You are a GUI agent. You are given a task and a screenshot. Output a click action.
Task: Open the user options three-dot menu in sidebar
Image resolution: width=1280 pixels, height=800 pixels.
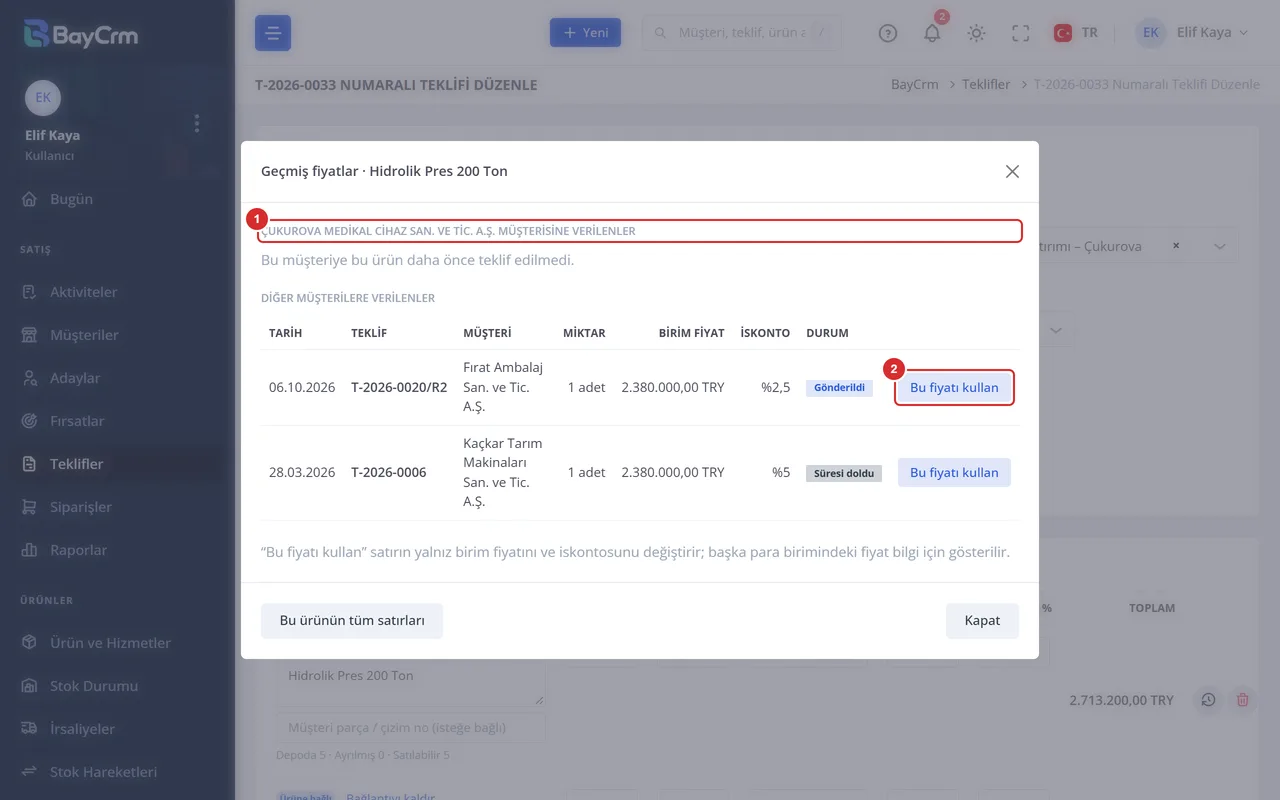197,123
